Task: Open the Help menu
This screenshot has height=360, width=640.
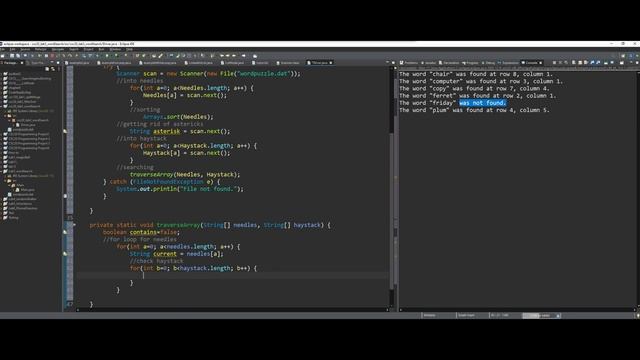Action: pyautogui.click(x=129, y=49)
